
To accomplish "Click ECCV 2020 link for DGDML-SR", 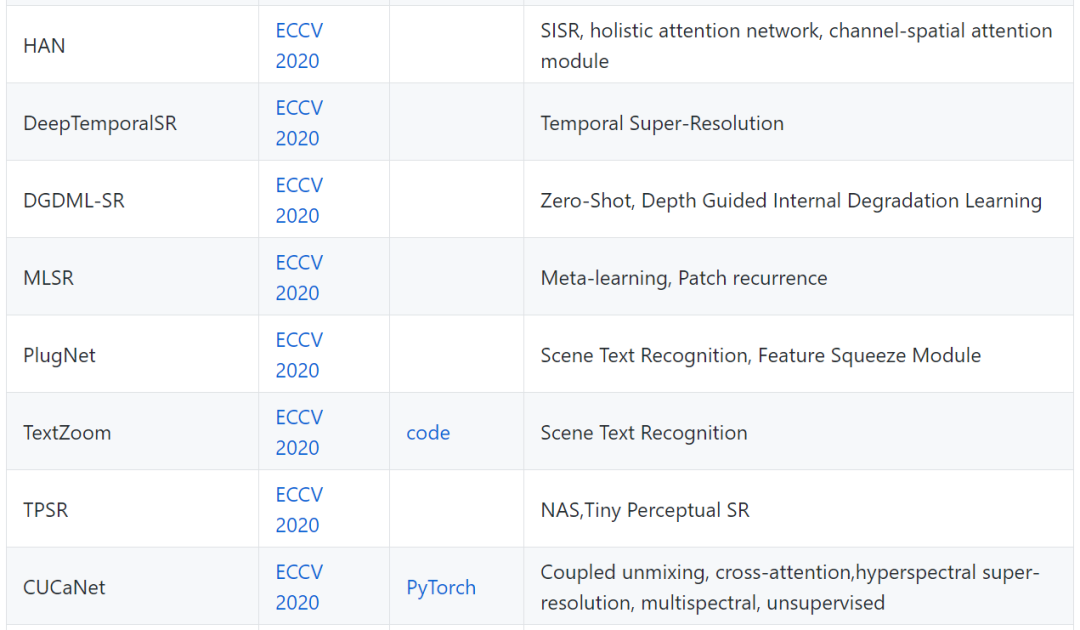I will tap(299, 200).
